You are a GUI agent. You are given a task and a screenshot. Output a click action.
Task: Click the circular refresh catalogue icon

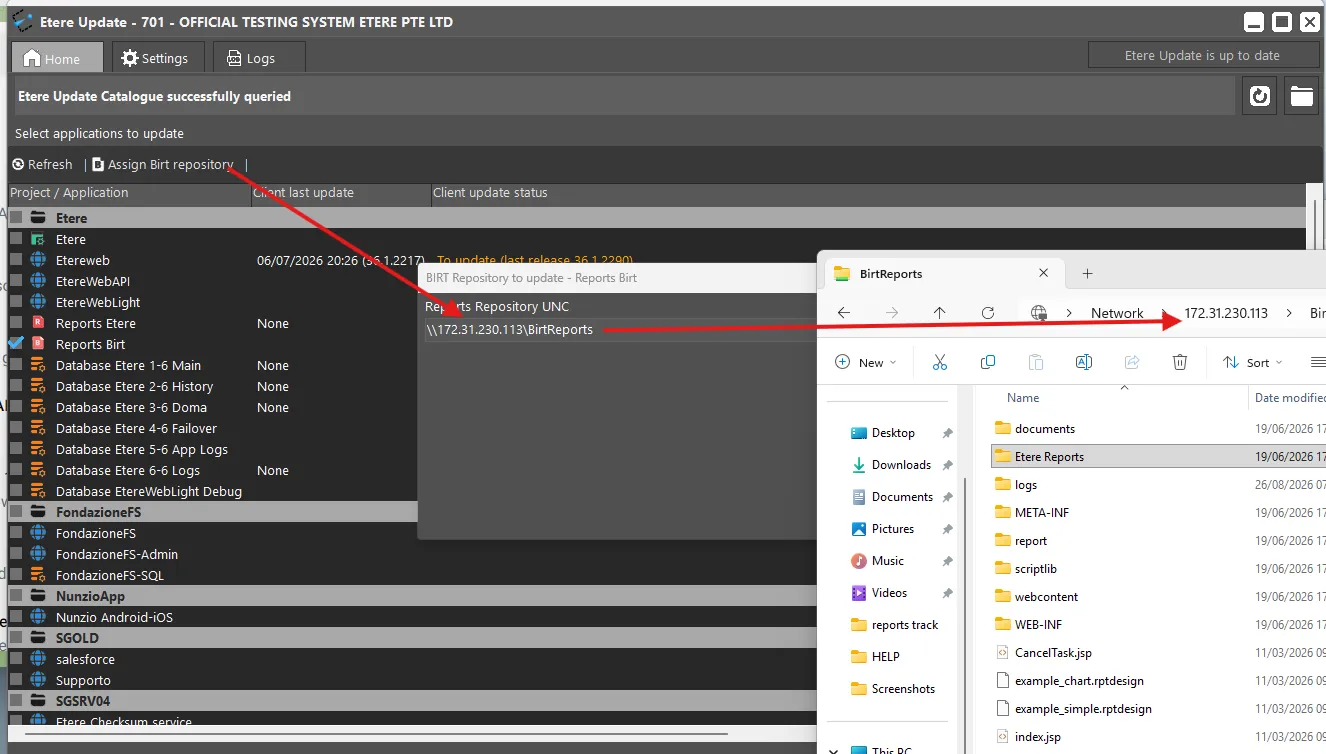1259,96
